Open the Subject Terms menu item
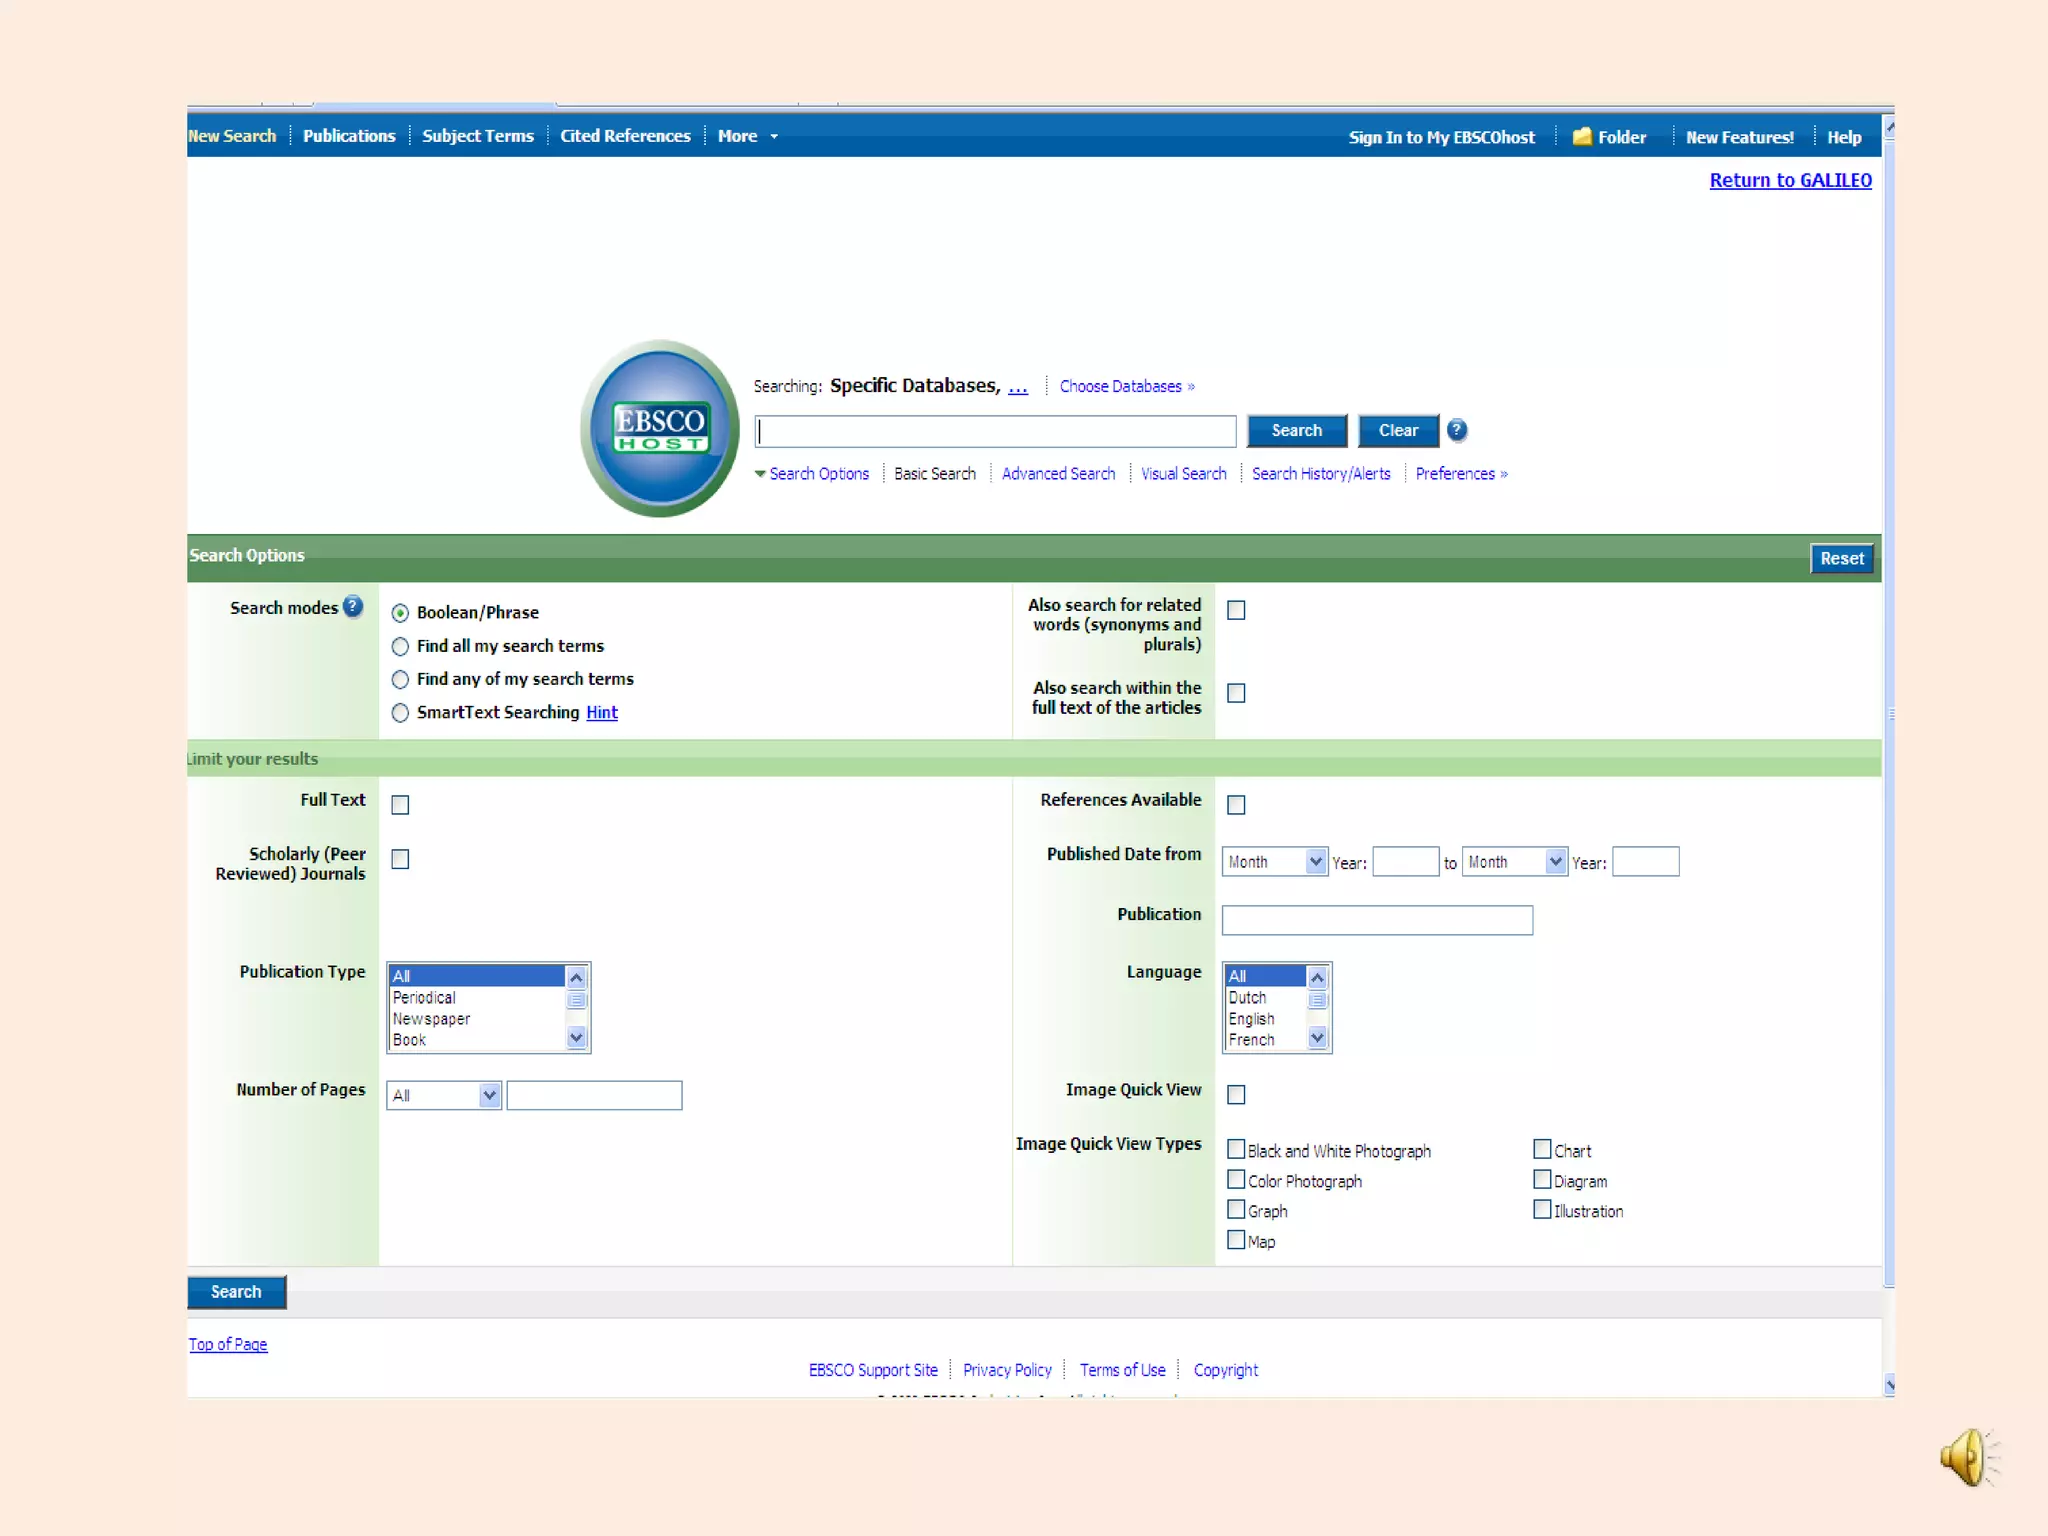Image resolution: width=2048 pixels, height=1536 pixels. click(x=477, y=136)
